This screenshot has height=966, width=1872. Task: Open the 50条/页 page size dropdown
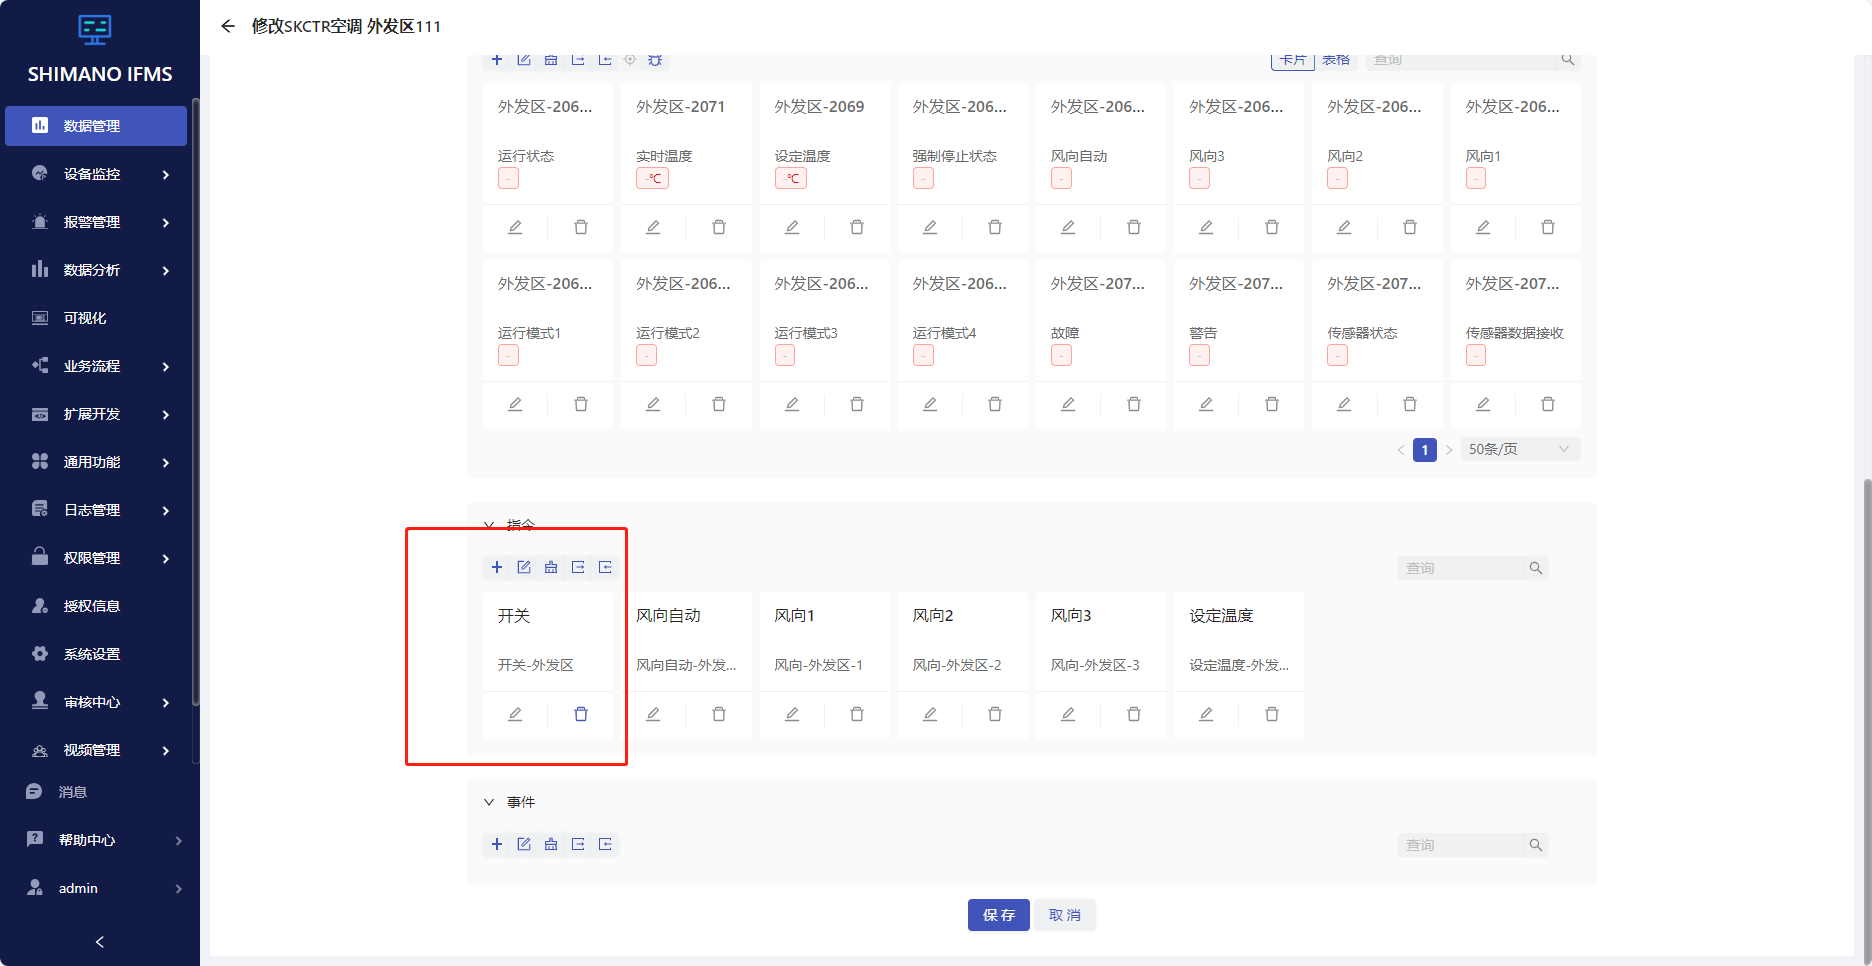point(1520,449)
